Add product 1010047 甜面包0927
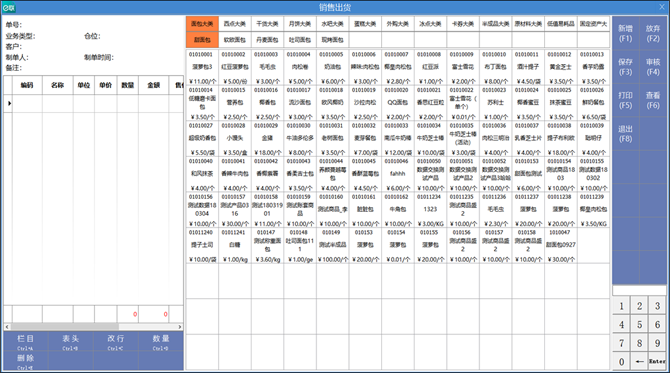Image resolution: width=670 pixels, height=373 pixels. [561, 245]
